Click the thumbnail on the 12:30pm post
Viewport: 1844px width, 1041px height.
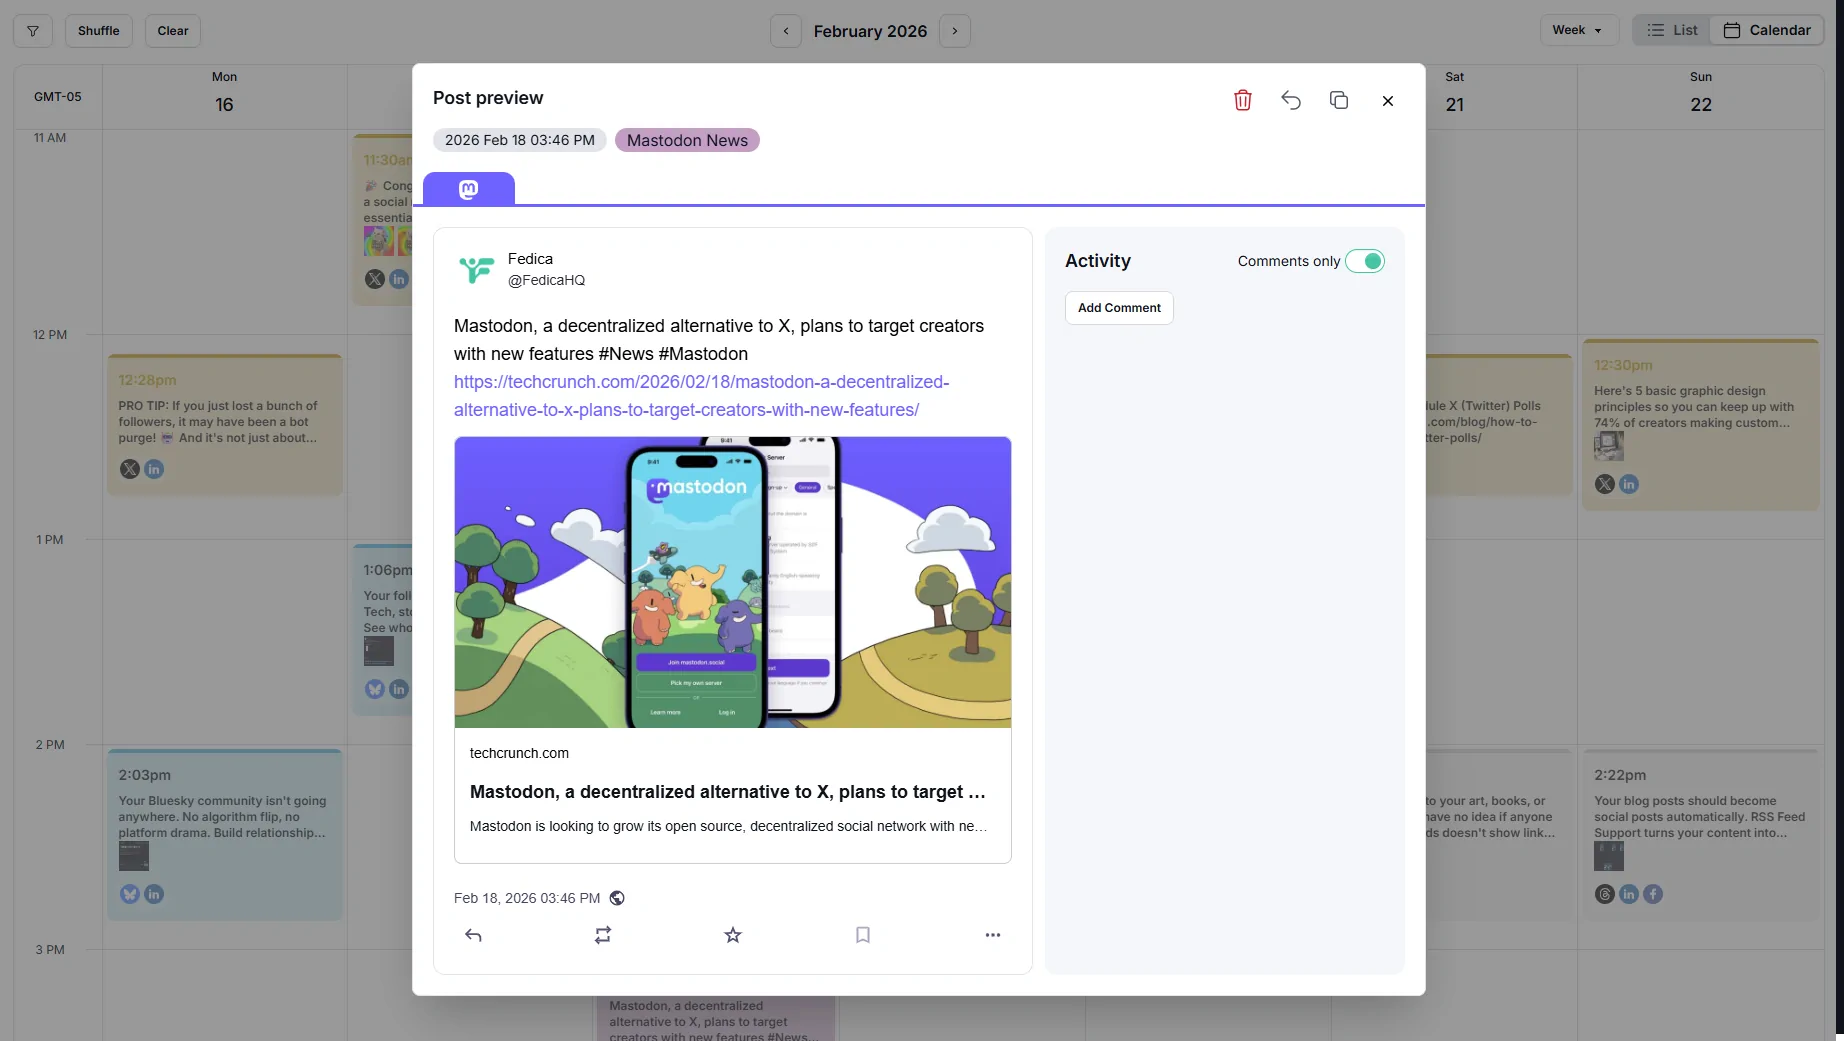(1609, 446)
